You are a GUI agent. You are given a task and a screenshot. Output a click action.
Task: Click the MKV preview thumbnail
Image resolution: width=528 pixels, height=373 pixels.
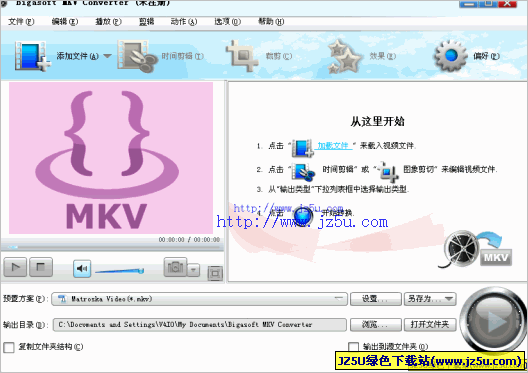111,158
